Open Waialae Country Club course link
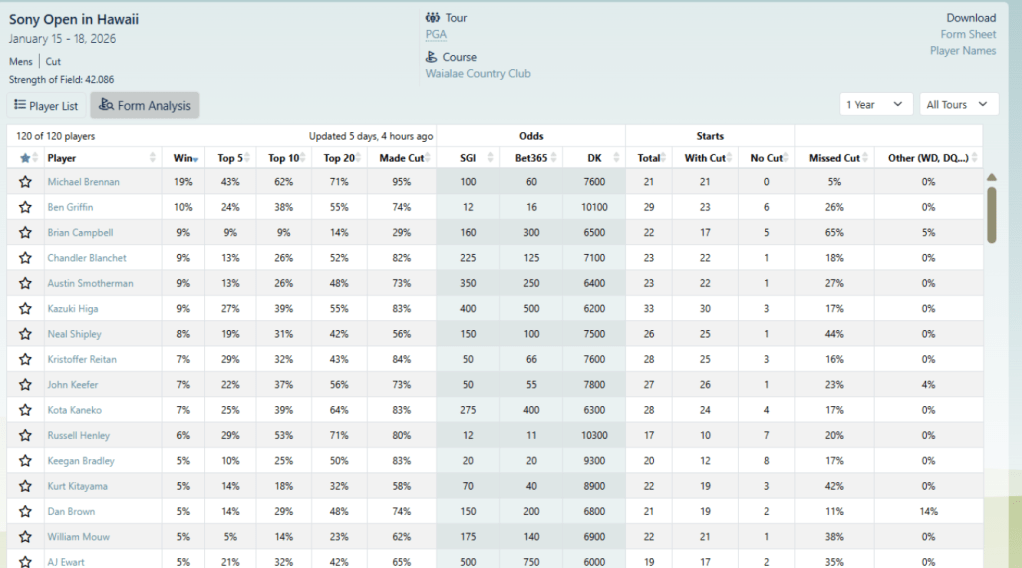The width and height of the screenshot is (1022, 568). (478, 74)
